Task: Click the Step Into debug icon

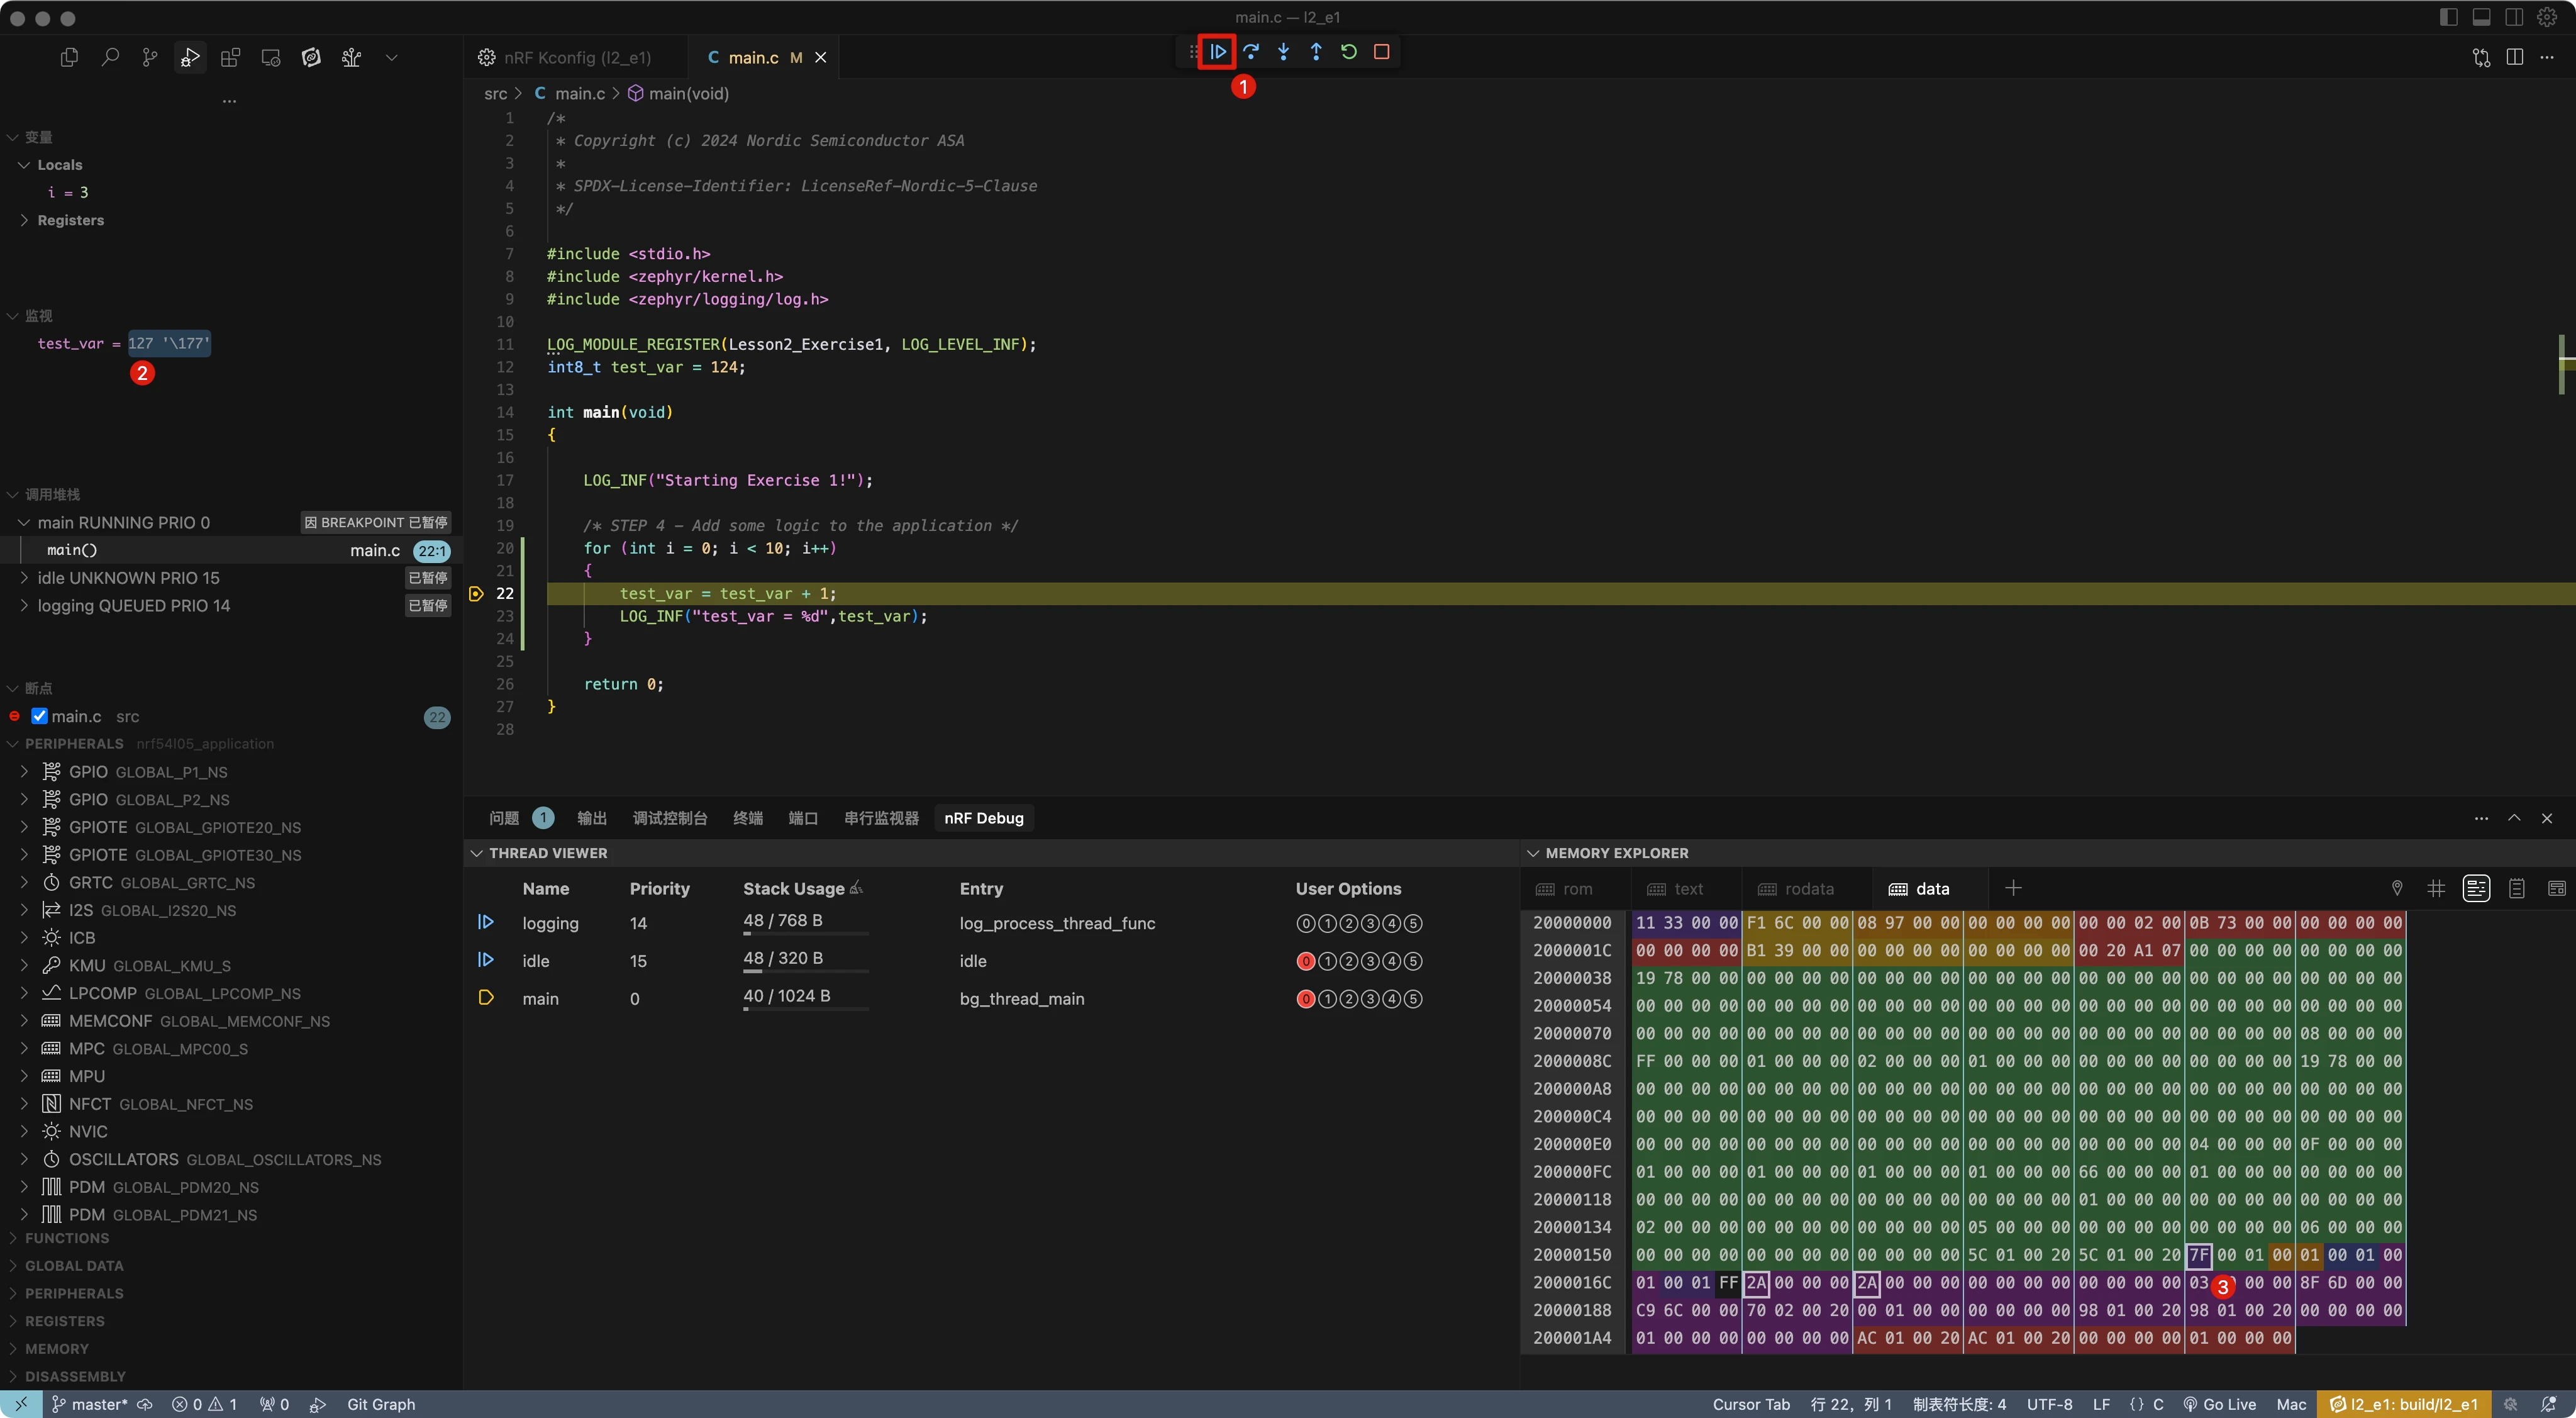Action: [1283, 52]
